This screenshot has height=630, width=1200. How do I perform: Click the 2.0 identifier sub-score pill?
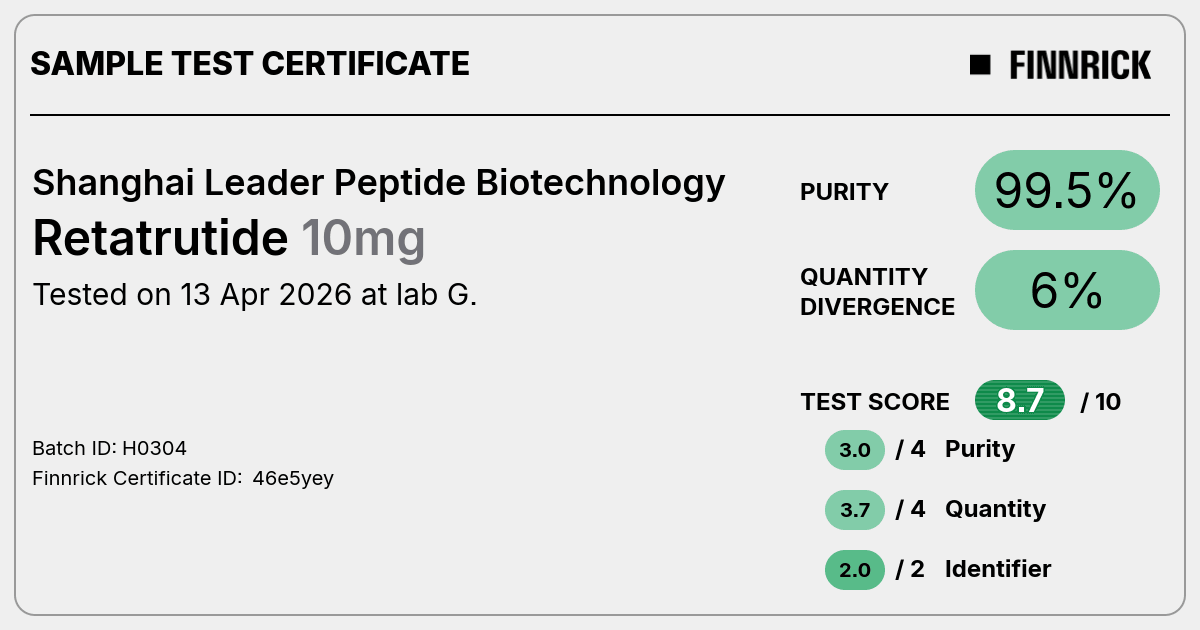tap(855, 570)
